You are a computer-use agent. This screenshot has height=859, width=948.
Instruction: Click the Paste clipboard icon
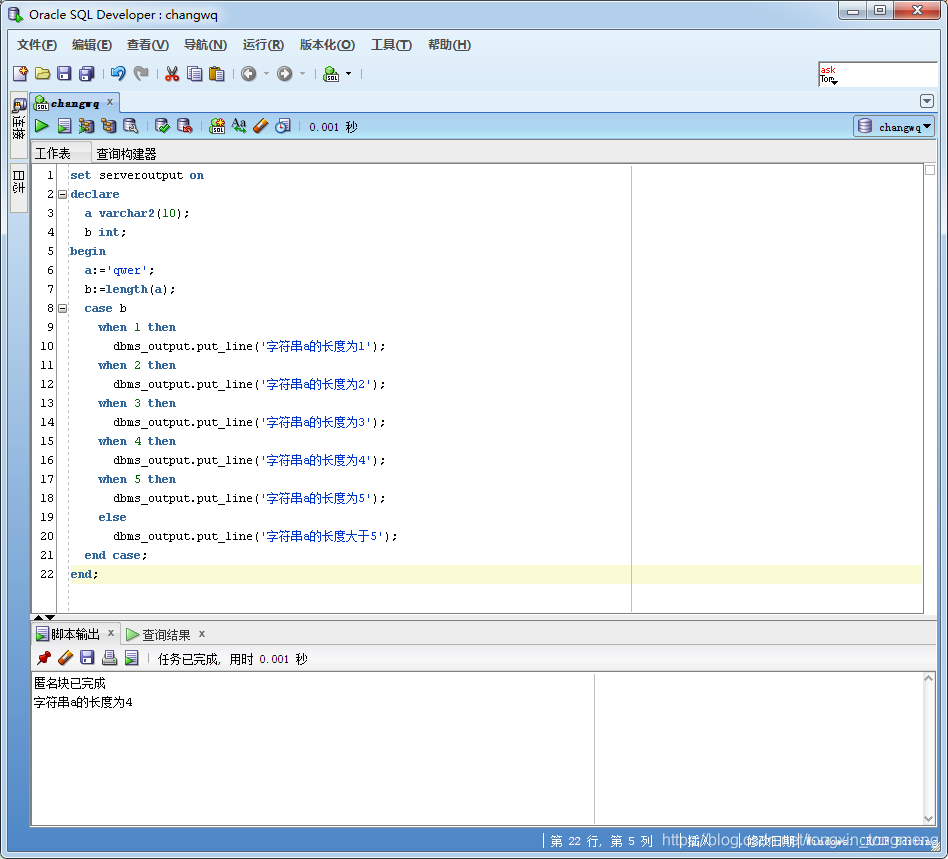click(x=216, y=74)
